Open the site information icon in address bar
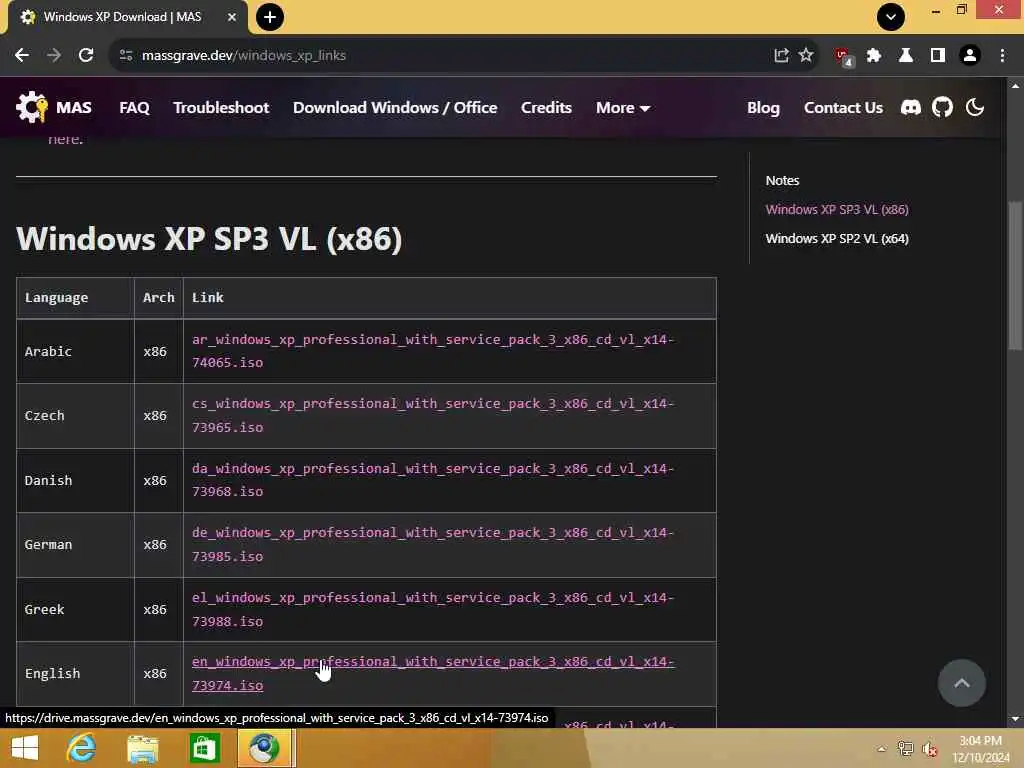The image size is (1024, 768). pos(126,56)
